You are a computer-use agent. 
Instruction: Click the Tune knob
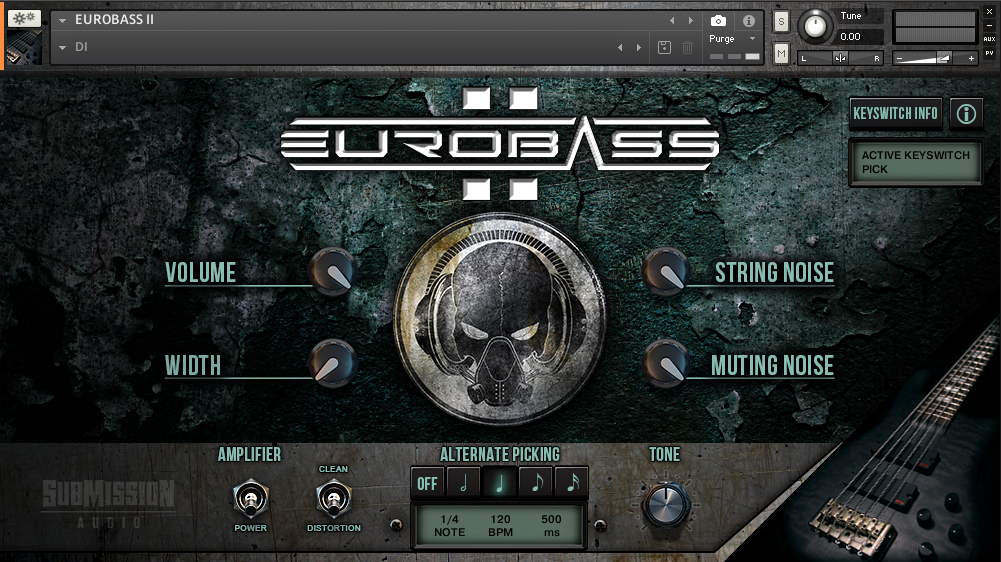(815, 26)
